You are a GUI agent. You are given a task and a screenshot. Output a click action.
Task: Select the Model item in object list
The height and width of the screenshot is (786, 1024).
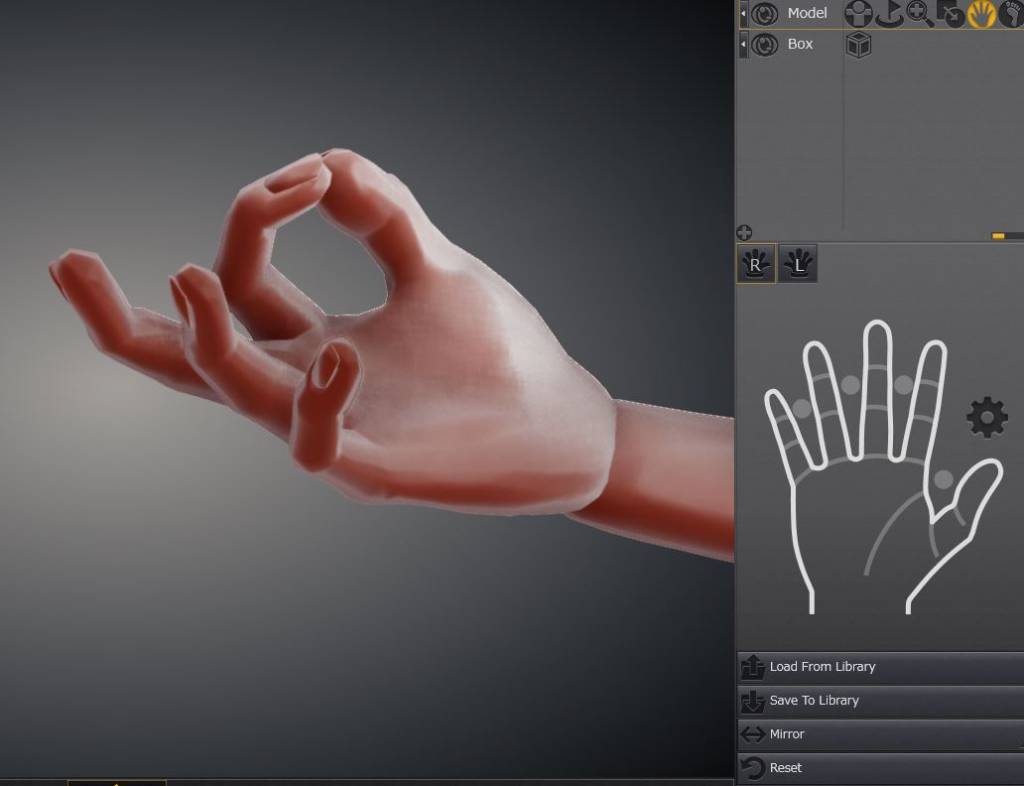pos(807,14)
